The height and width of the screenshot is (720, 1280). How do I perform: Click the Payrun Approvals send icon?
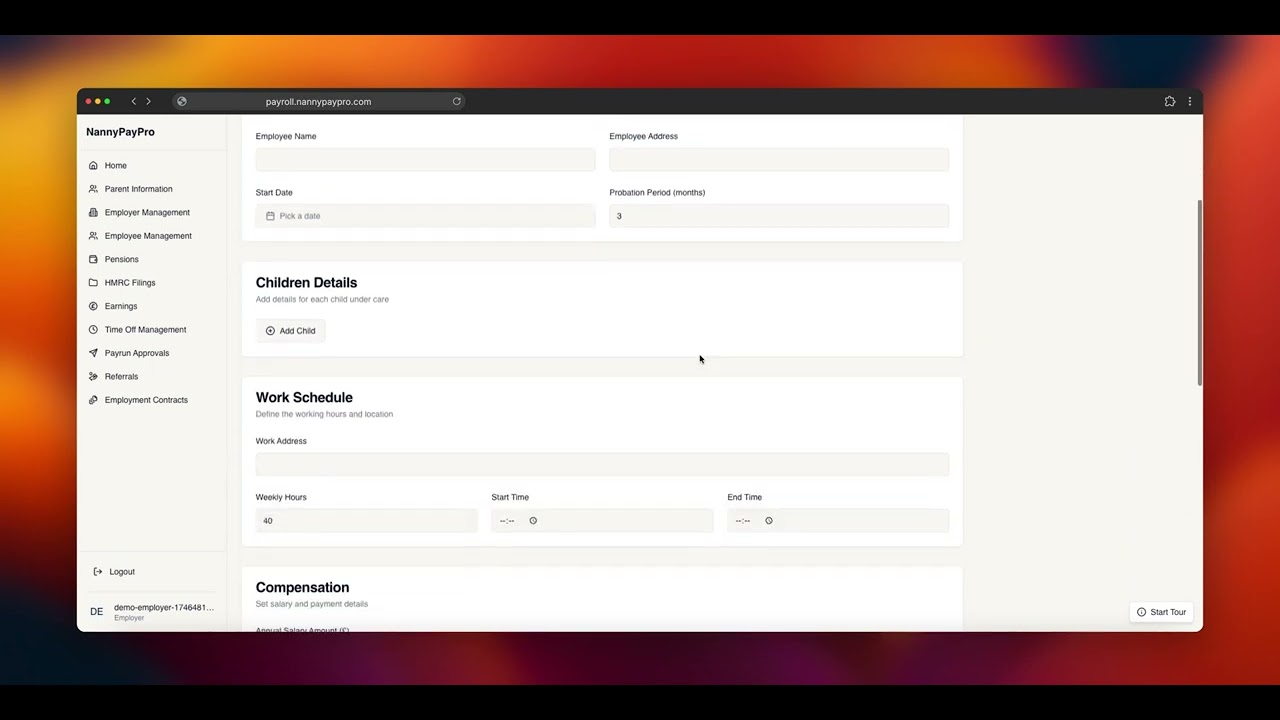93,353
